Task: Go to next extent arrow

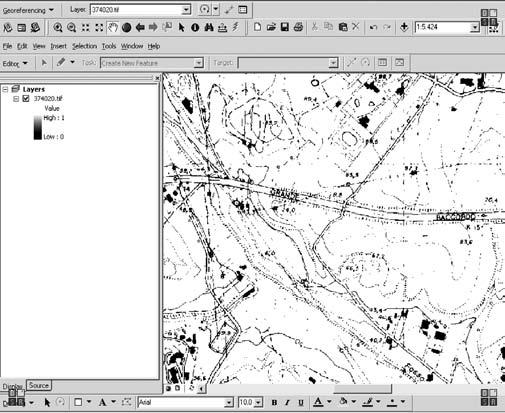Action: 153,27
